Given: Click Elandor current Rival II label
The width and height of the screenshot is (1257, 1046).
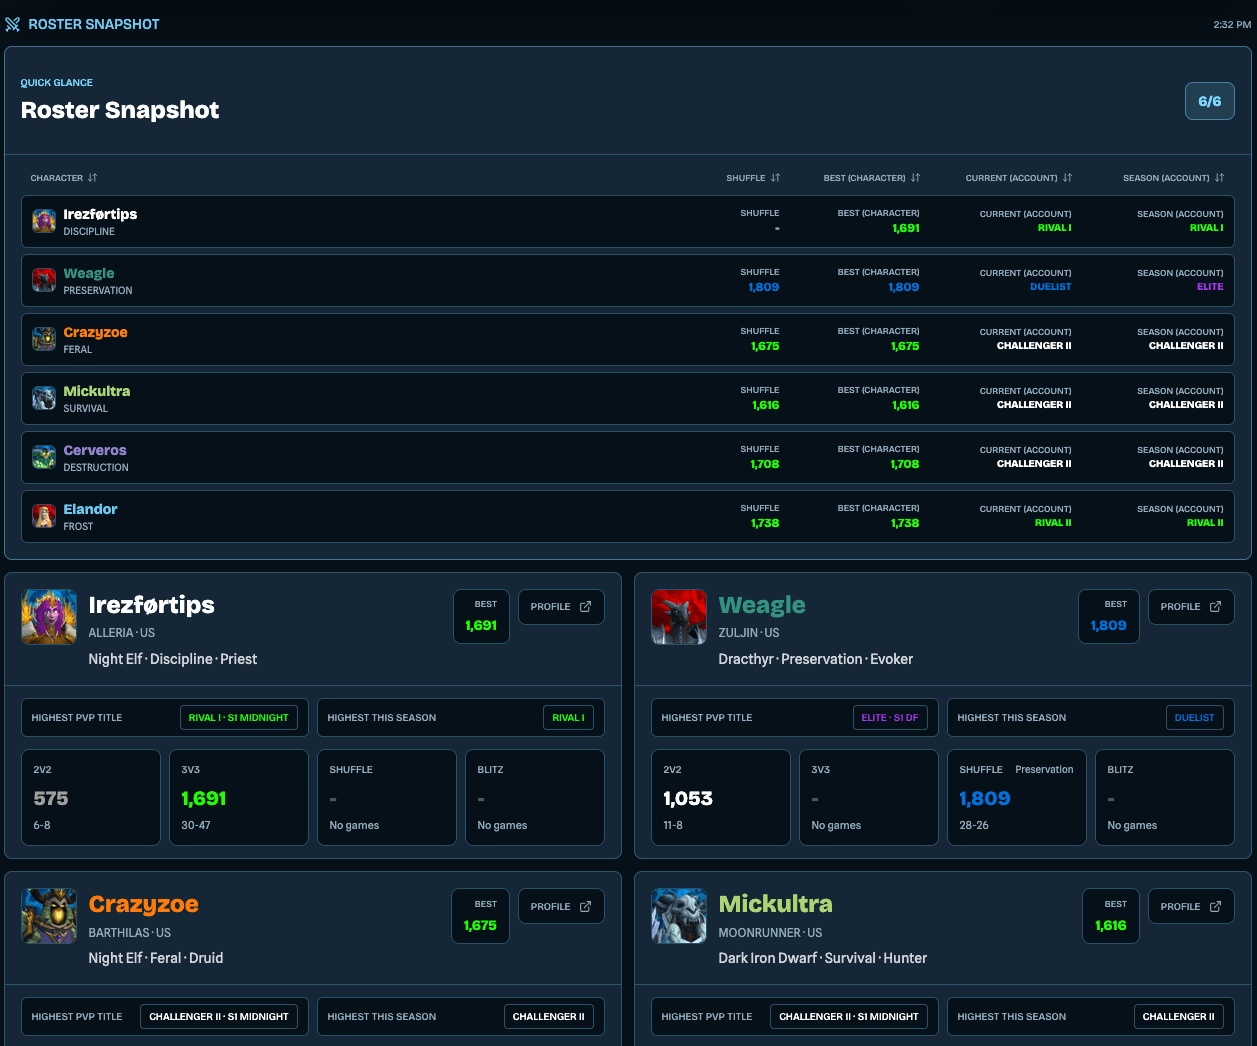Looking at the screenshot, I should tap(1053, 523).
